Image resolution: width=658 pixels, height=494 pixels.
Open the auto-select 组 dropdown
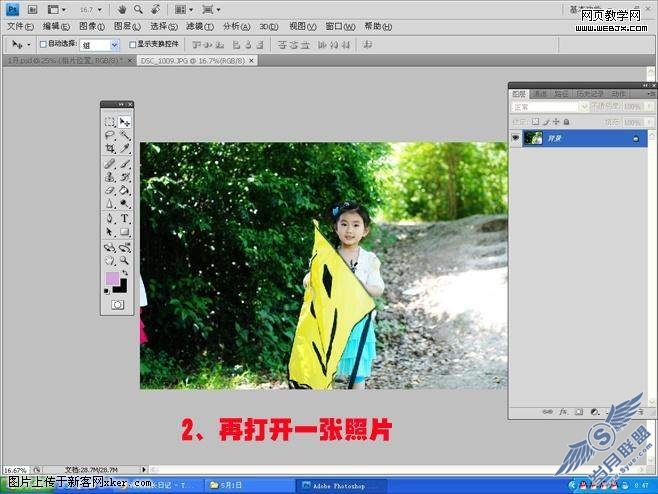click(x=114, y=45)
